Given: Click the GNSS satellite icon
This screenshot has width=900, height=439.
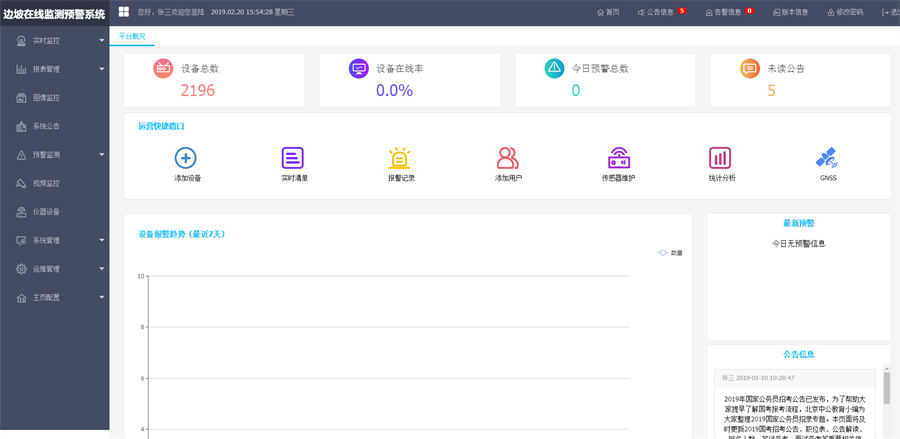Looking at the screenshot, I should [x=826, y=158].
